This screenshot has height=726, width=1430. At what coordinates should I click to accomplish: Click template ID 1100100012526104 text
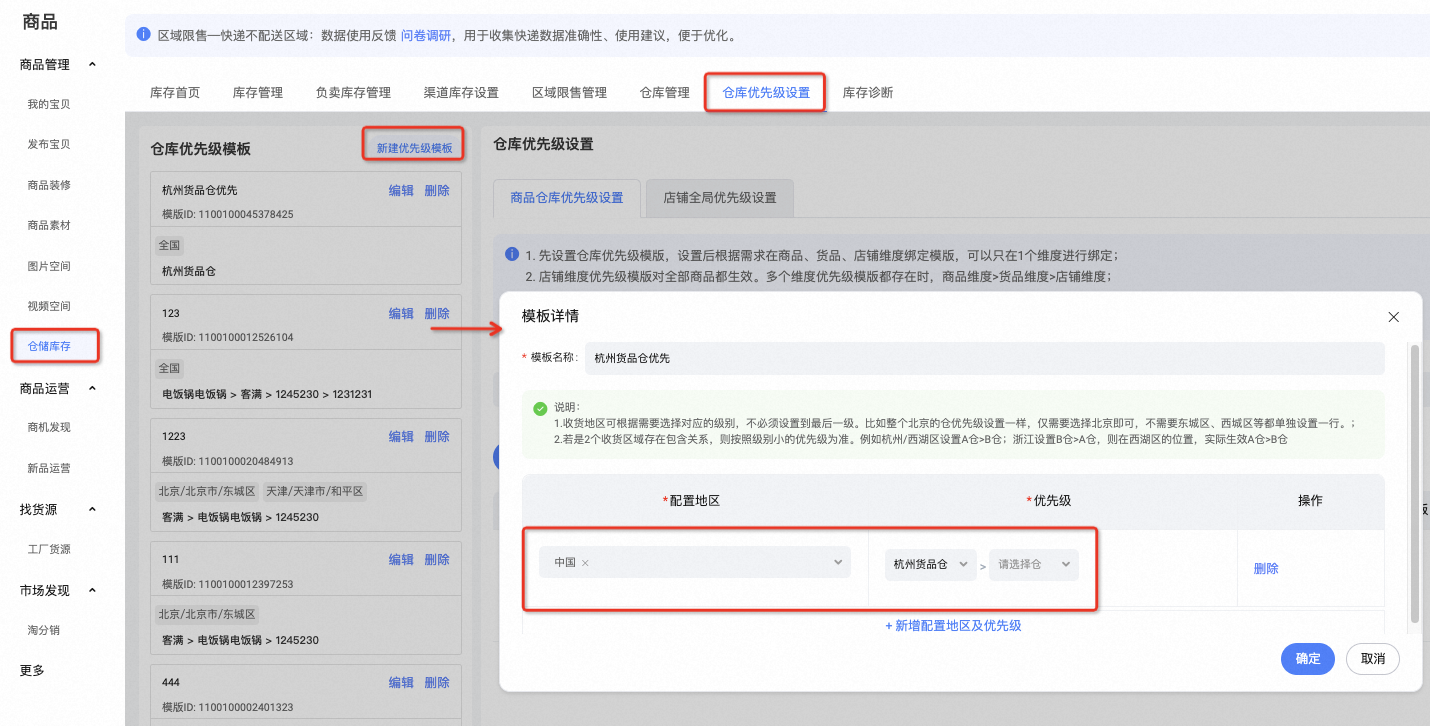coord(228,337)
